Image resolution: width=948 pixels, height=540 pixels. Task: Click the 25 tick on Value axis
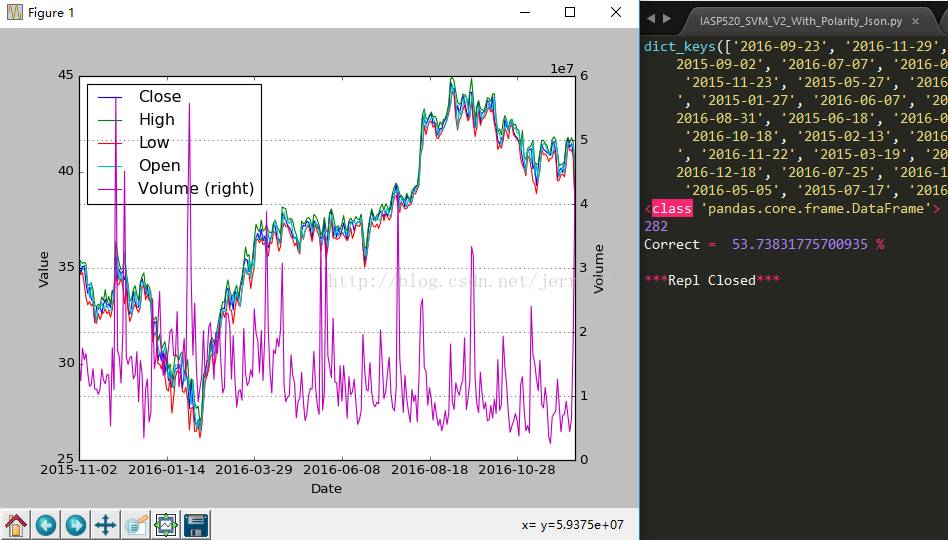65,459
